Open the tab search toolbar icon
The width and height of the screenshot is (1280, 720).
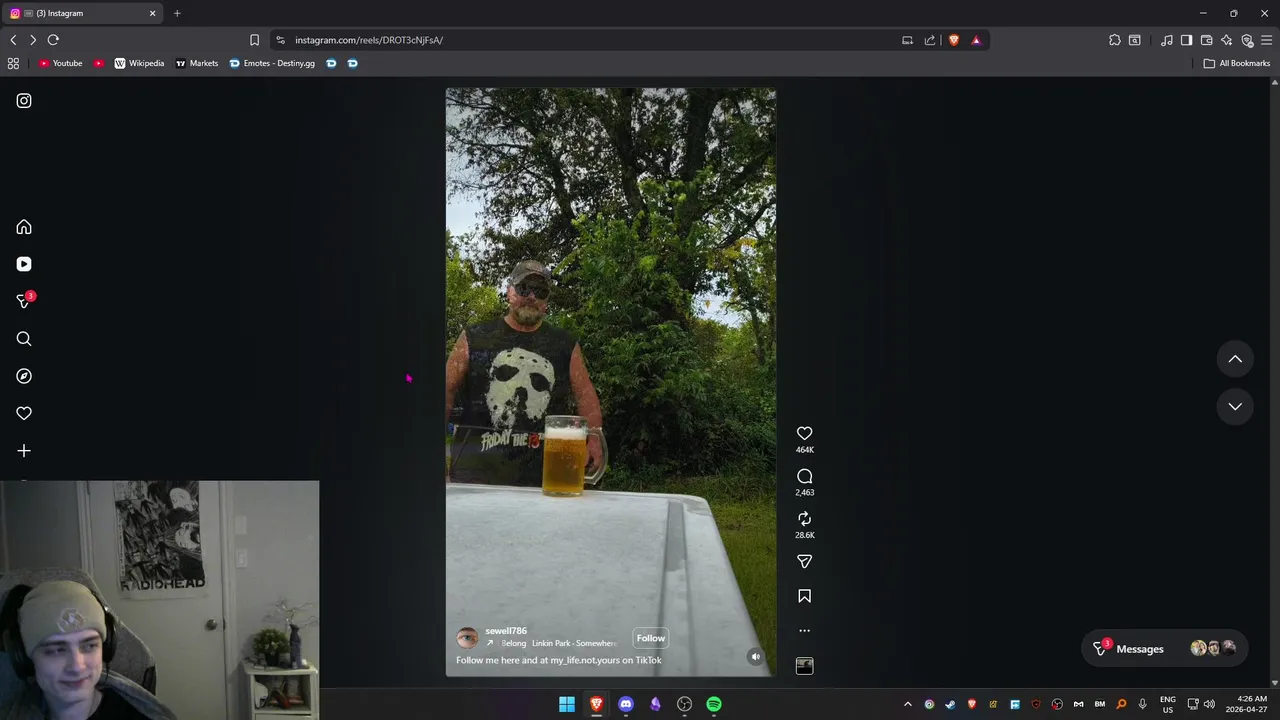[x=1135, y=40]
